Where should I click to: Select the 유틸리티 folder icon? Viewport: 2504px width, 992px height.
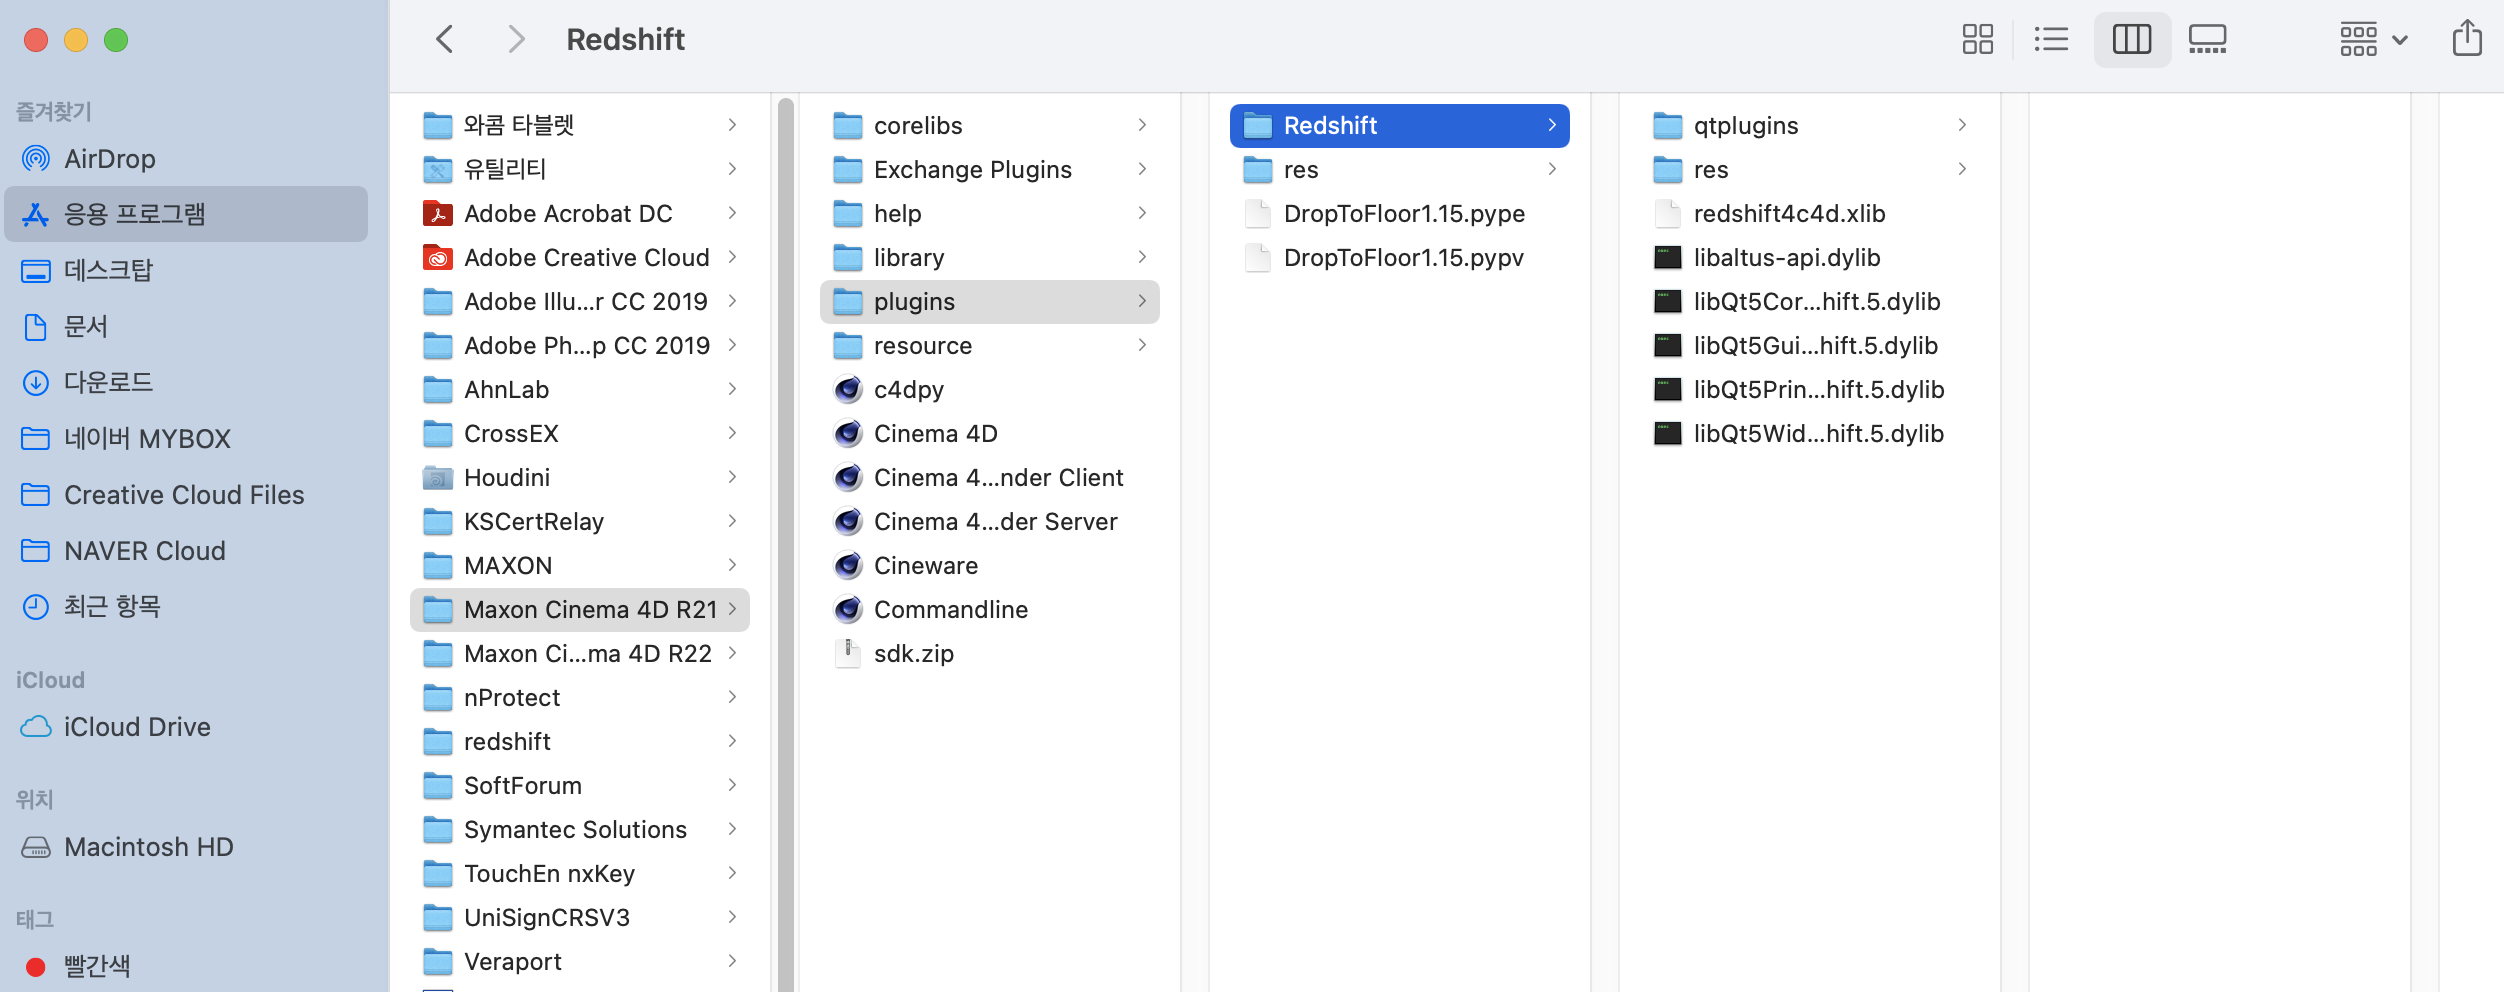click(x=438, y=169)
